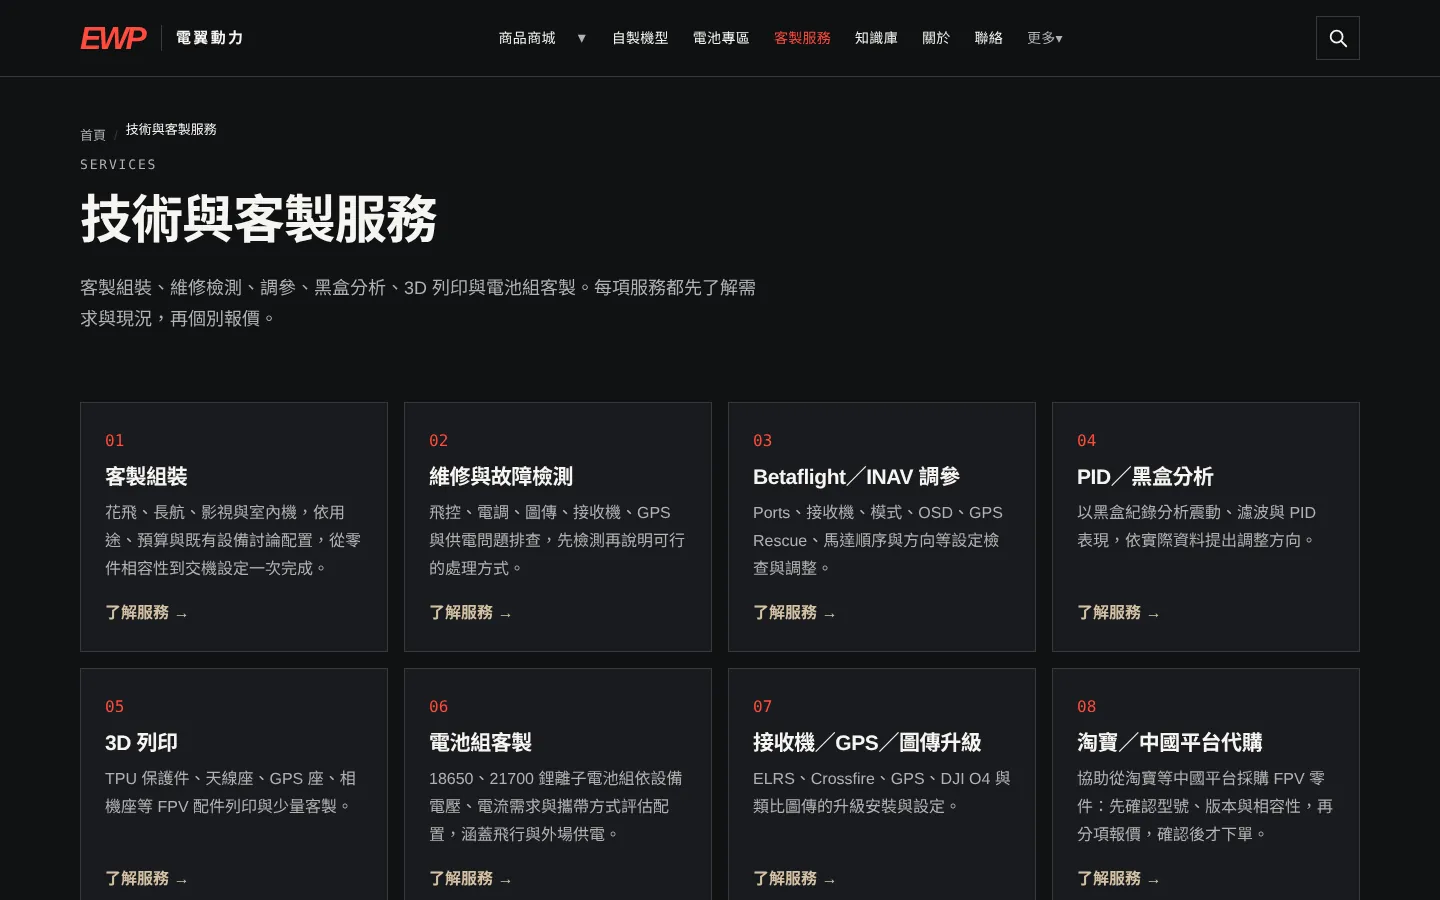1440x900 pixels.
Task: Select the Betaflight／INAV 調參 heading
Action: [x=856, y=477]
